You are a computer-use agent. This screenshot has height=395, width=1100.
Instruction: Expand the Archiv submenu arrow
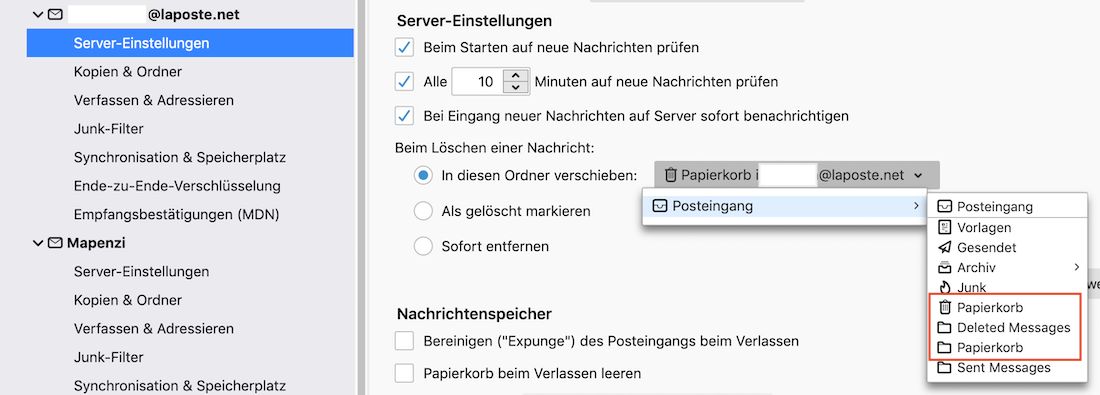click(x=1076, y=267)
